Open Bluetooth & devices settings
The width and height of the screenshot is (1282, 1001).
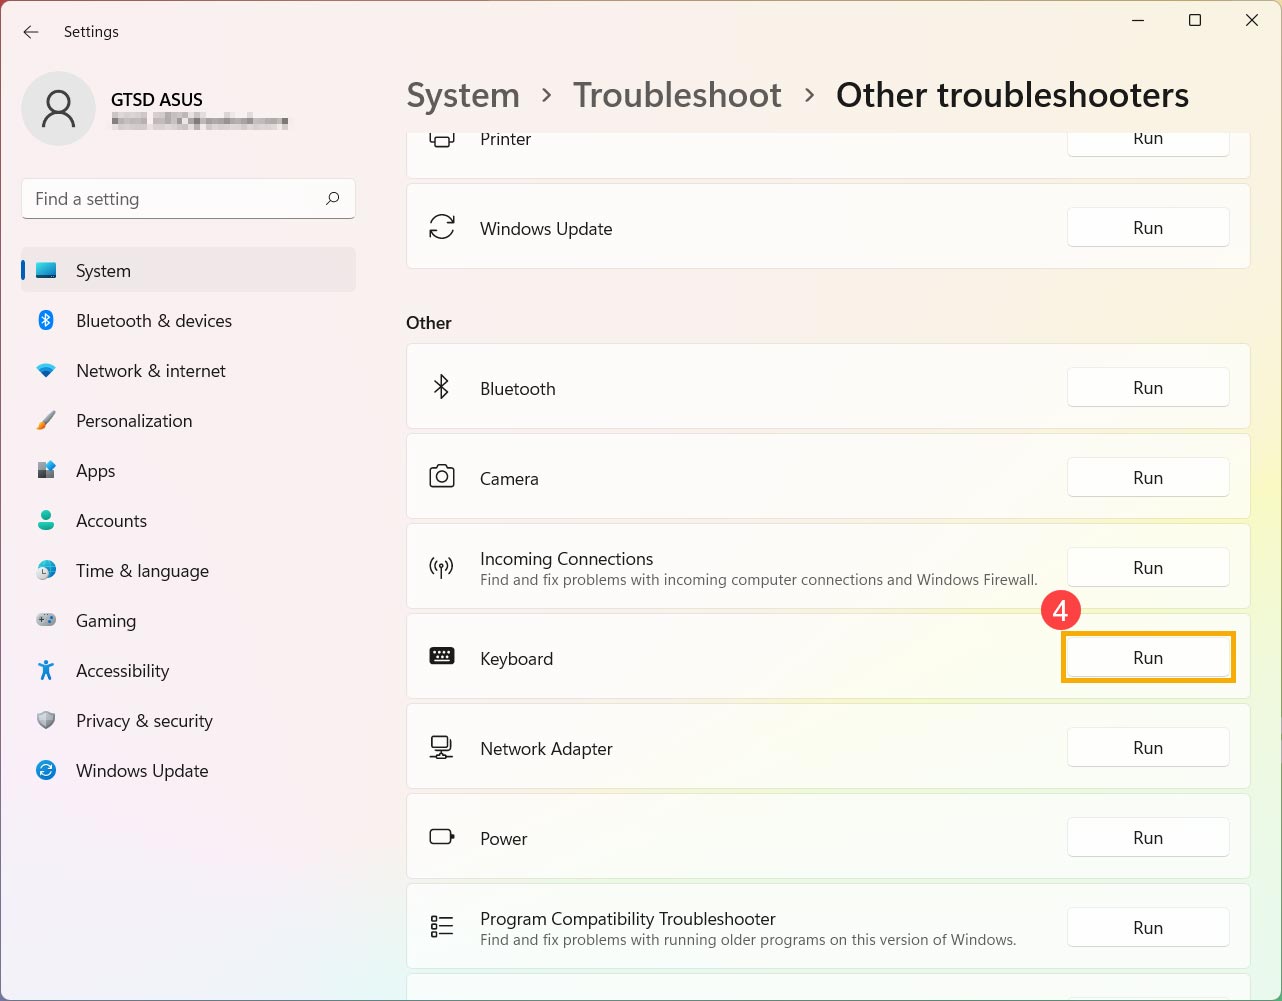pos(188,320)
